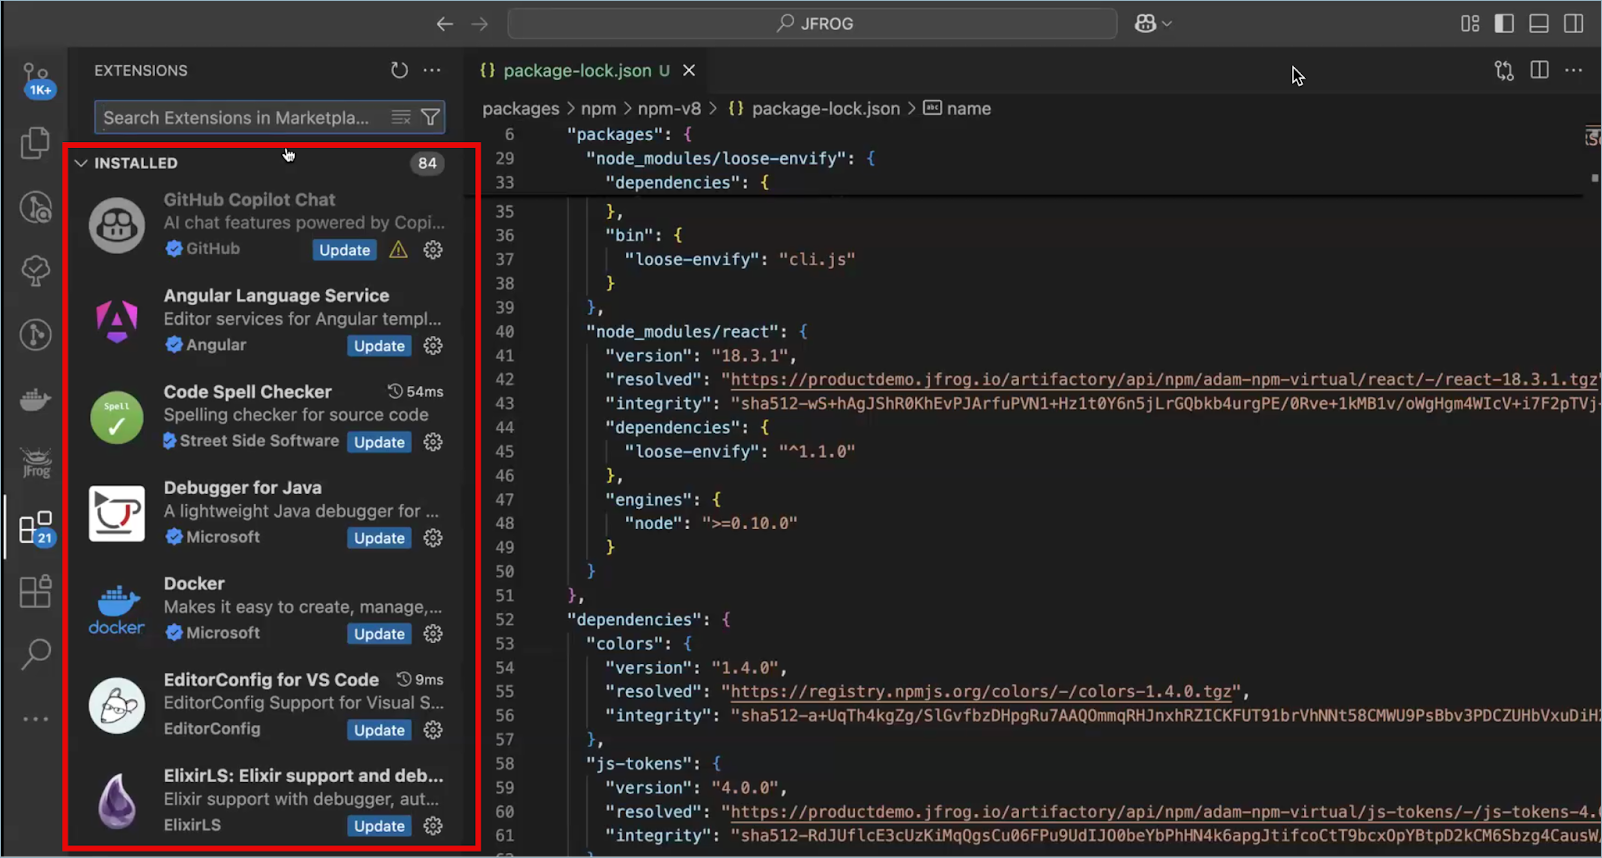Viewport: 1602px width, 858px height.
Task: Update the Docker extension
Action: point(379,634)
